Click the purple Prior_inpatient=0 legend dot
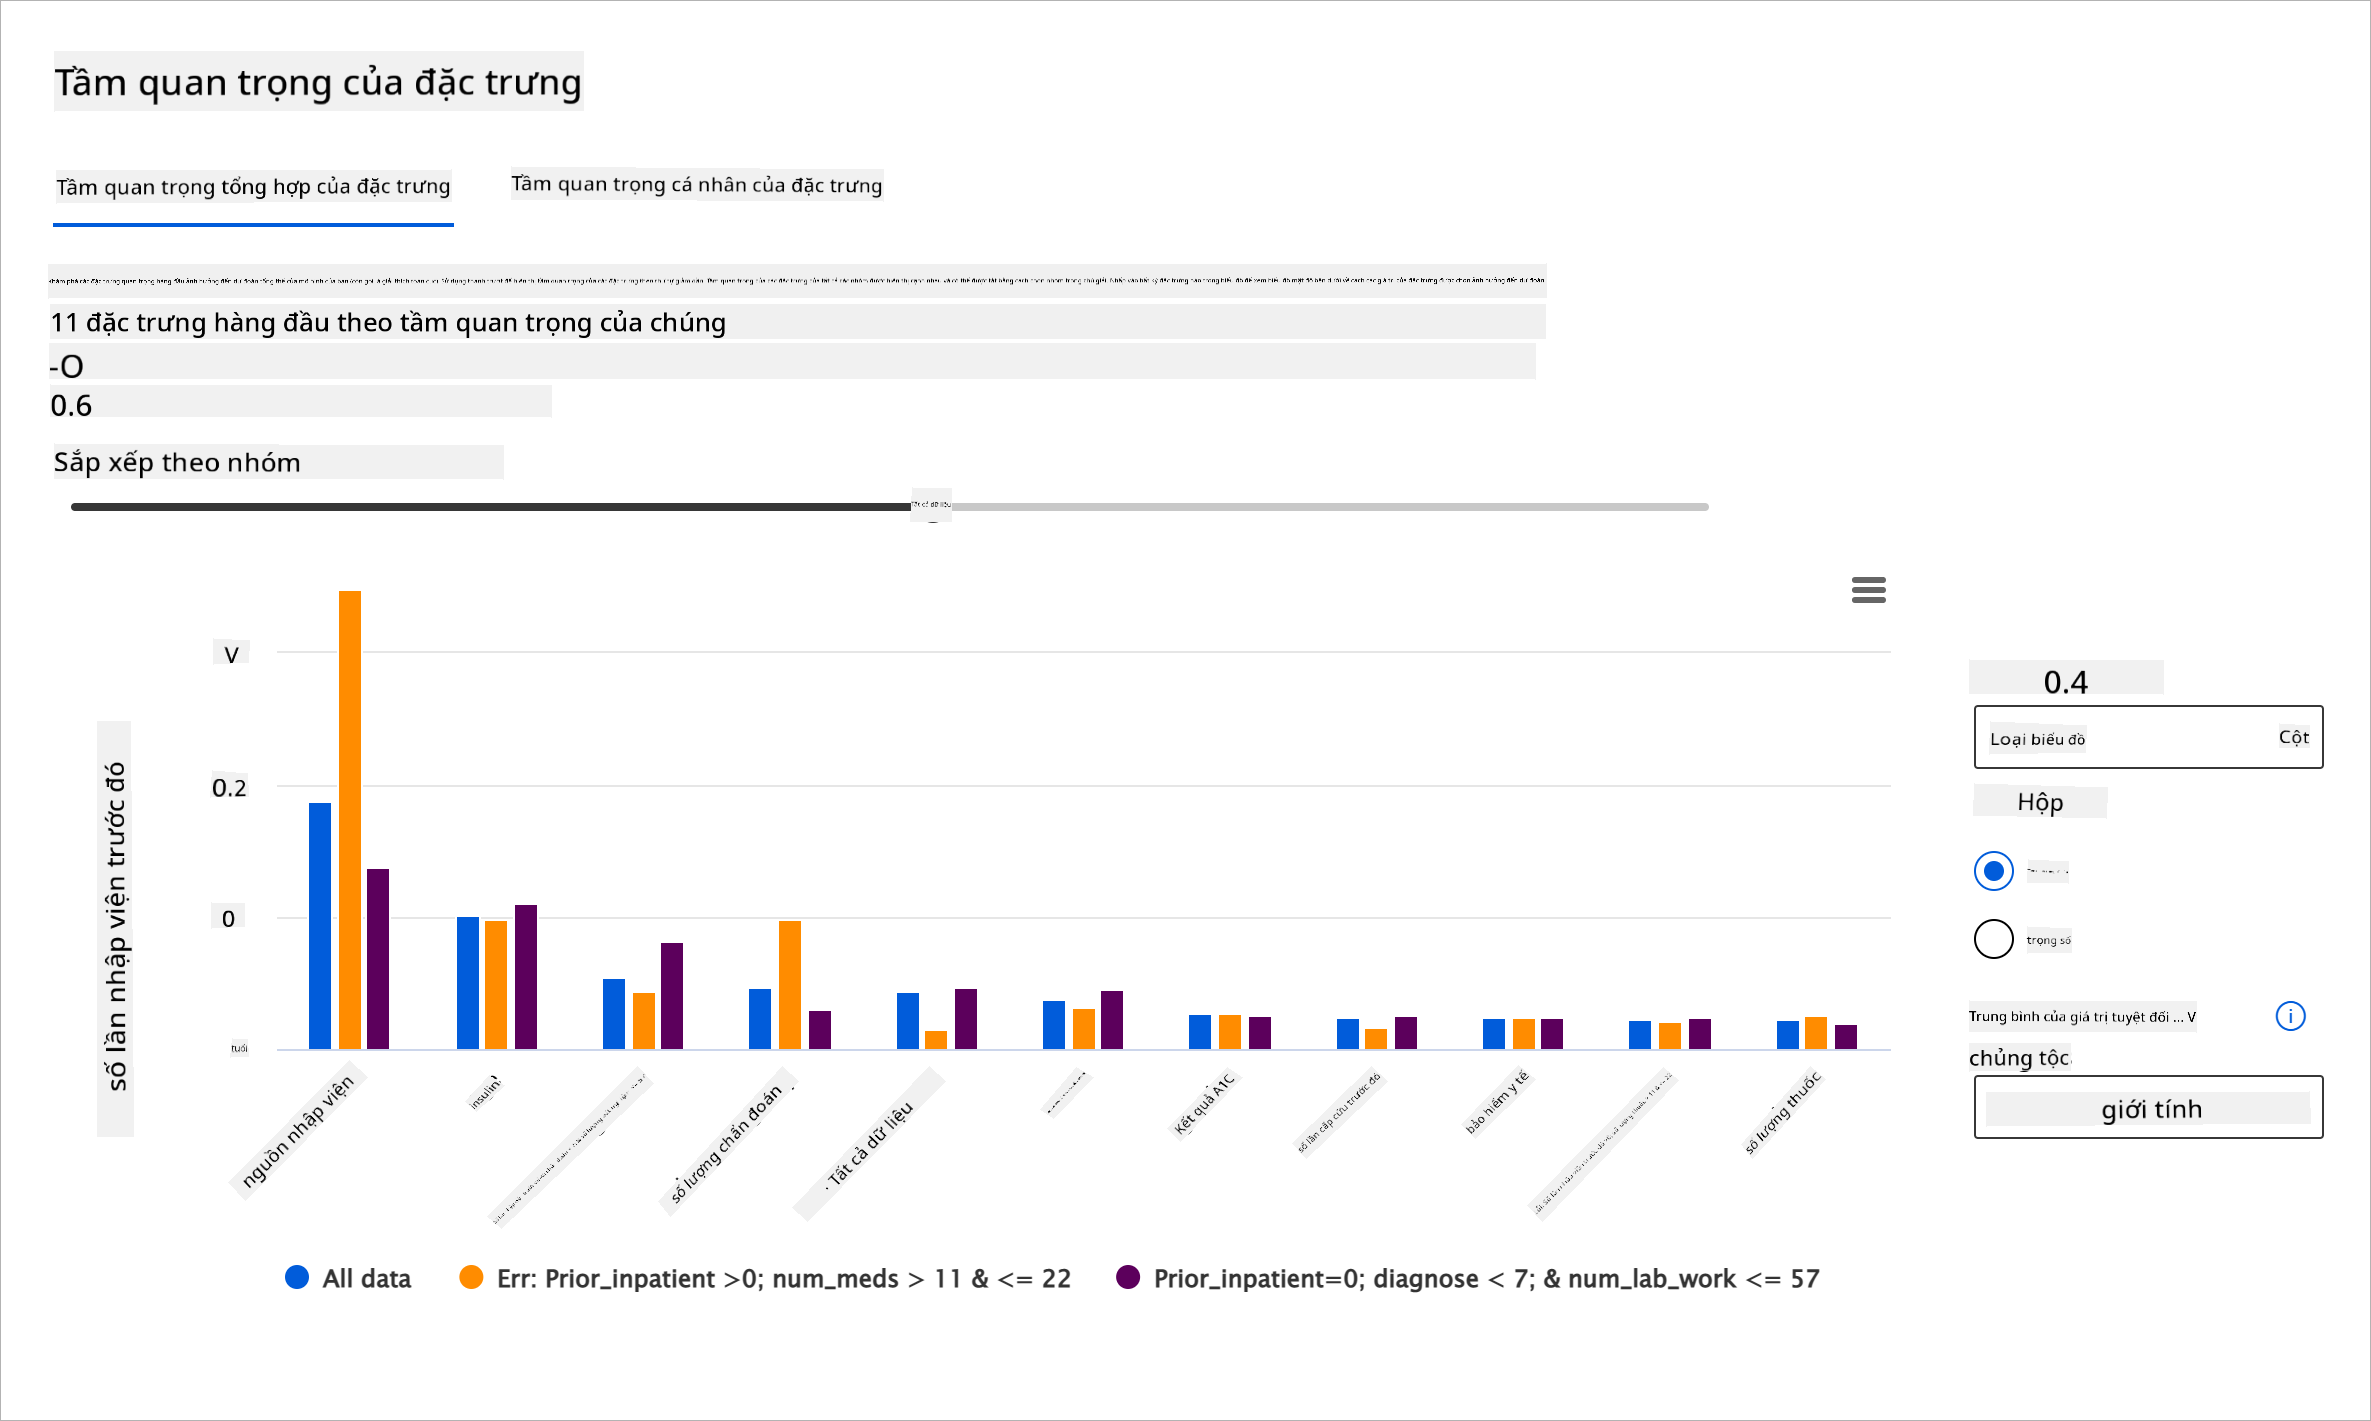Viewport: 2371px width, 1421px height. (x=1128, y=1277)
